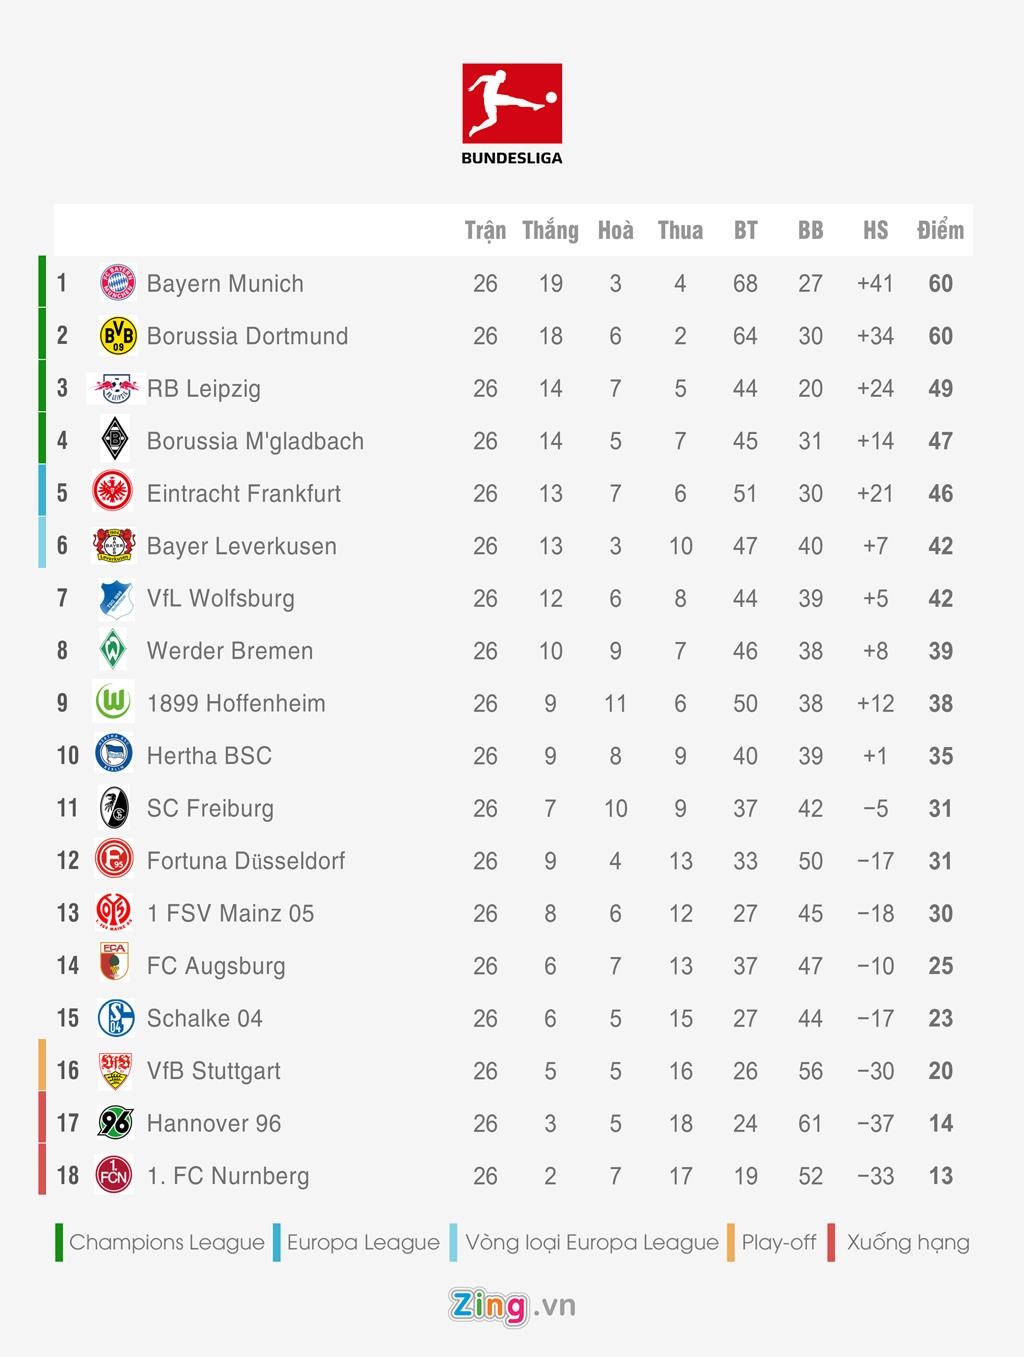This screenshot has height=1357, width=1024.
Task: Click the green Champions League legend swatch
Action: pos(60,1242)
